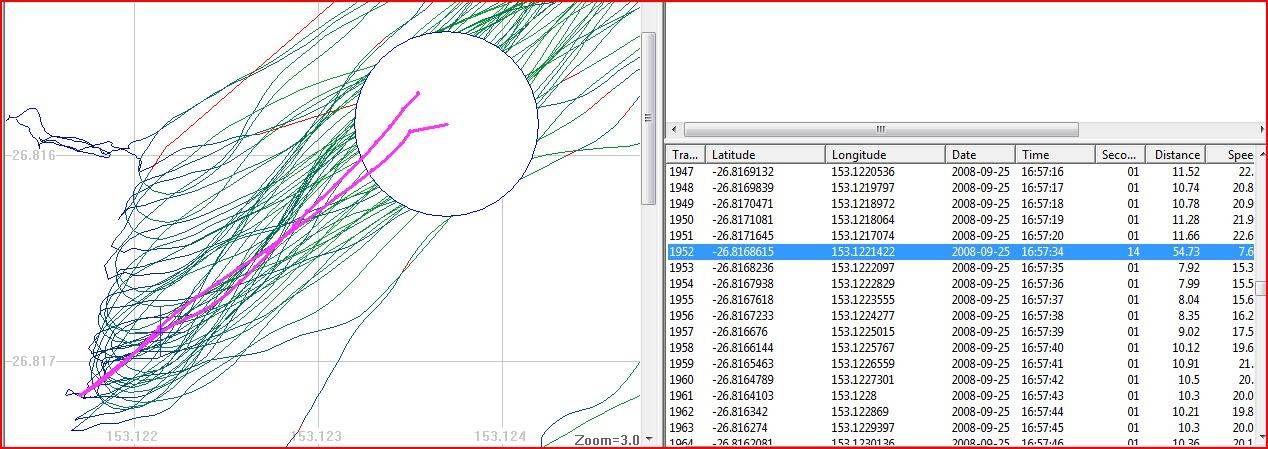1268x449 pixels.
Task: Sort by the Longitude column header
Action: point(885,155)
